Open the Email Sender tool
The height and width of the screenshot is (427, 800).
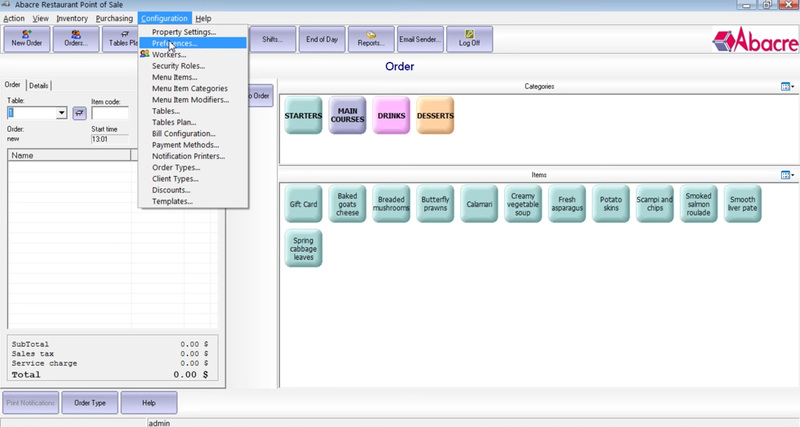point(420,39)
